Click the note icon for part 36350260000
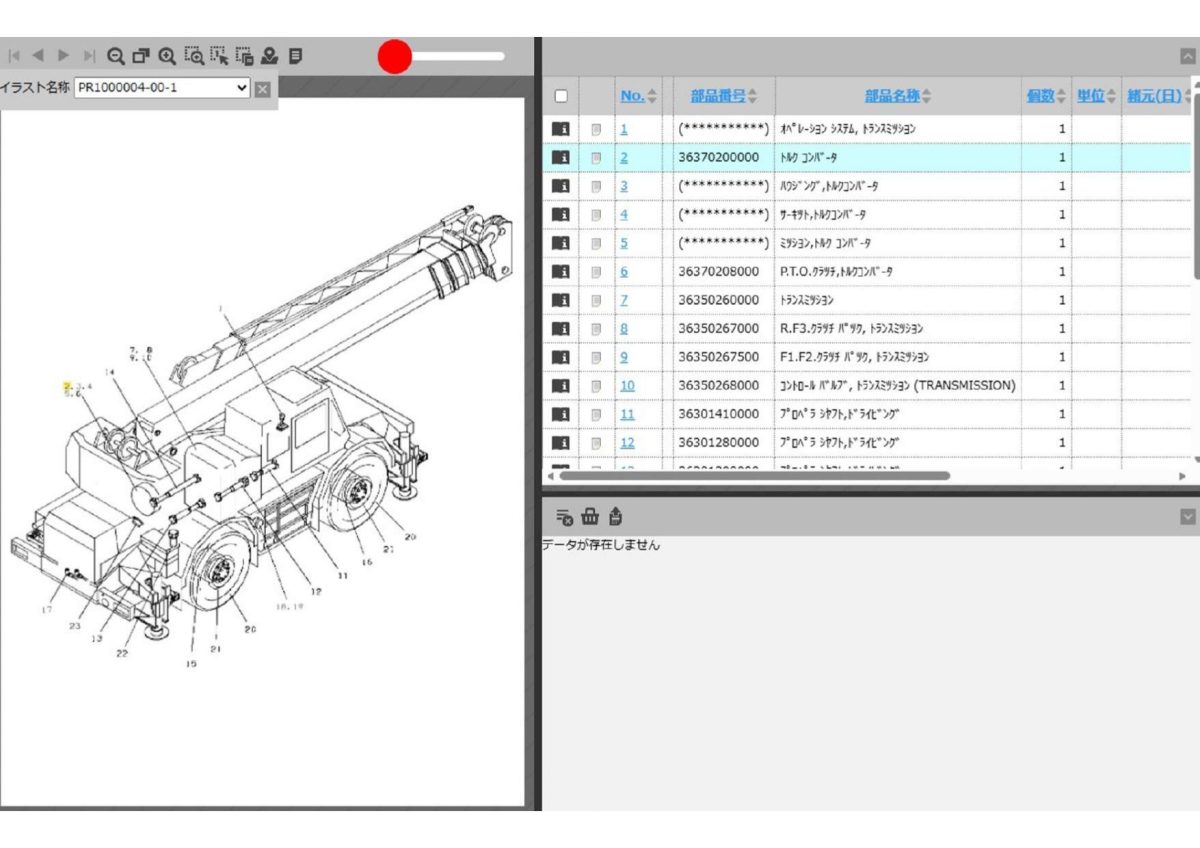 coord(596,300)
